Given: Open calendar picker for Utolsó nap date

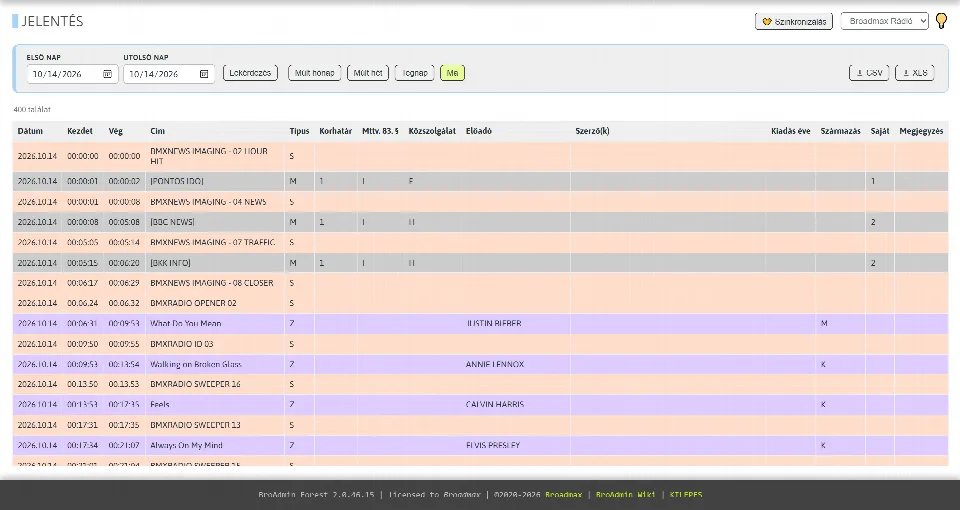Looking at the screenshot, I should (x=204, y=74).
